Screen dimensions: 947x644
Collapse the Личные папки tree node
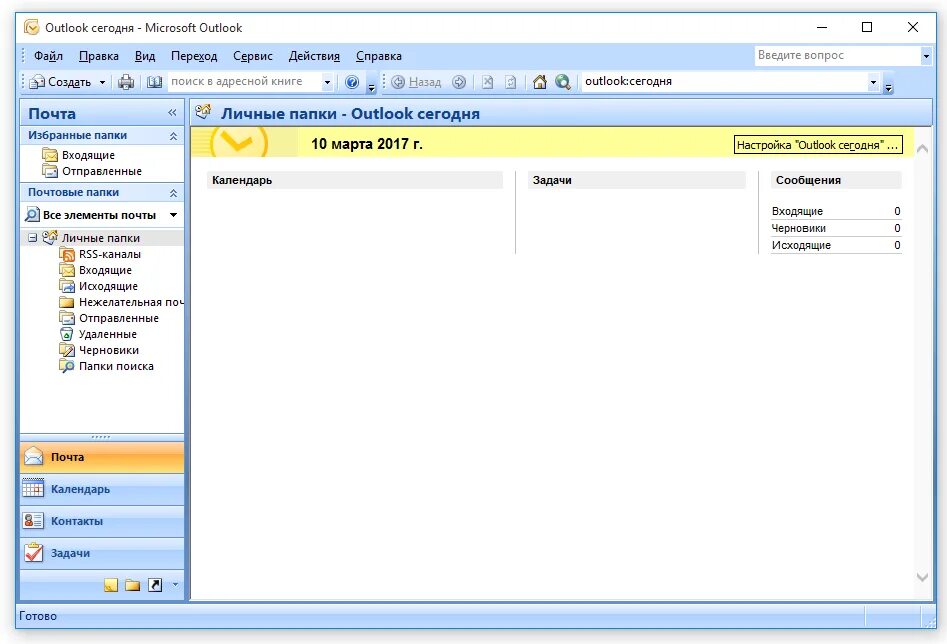pyautogui.click(x=33, y=238)
